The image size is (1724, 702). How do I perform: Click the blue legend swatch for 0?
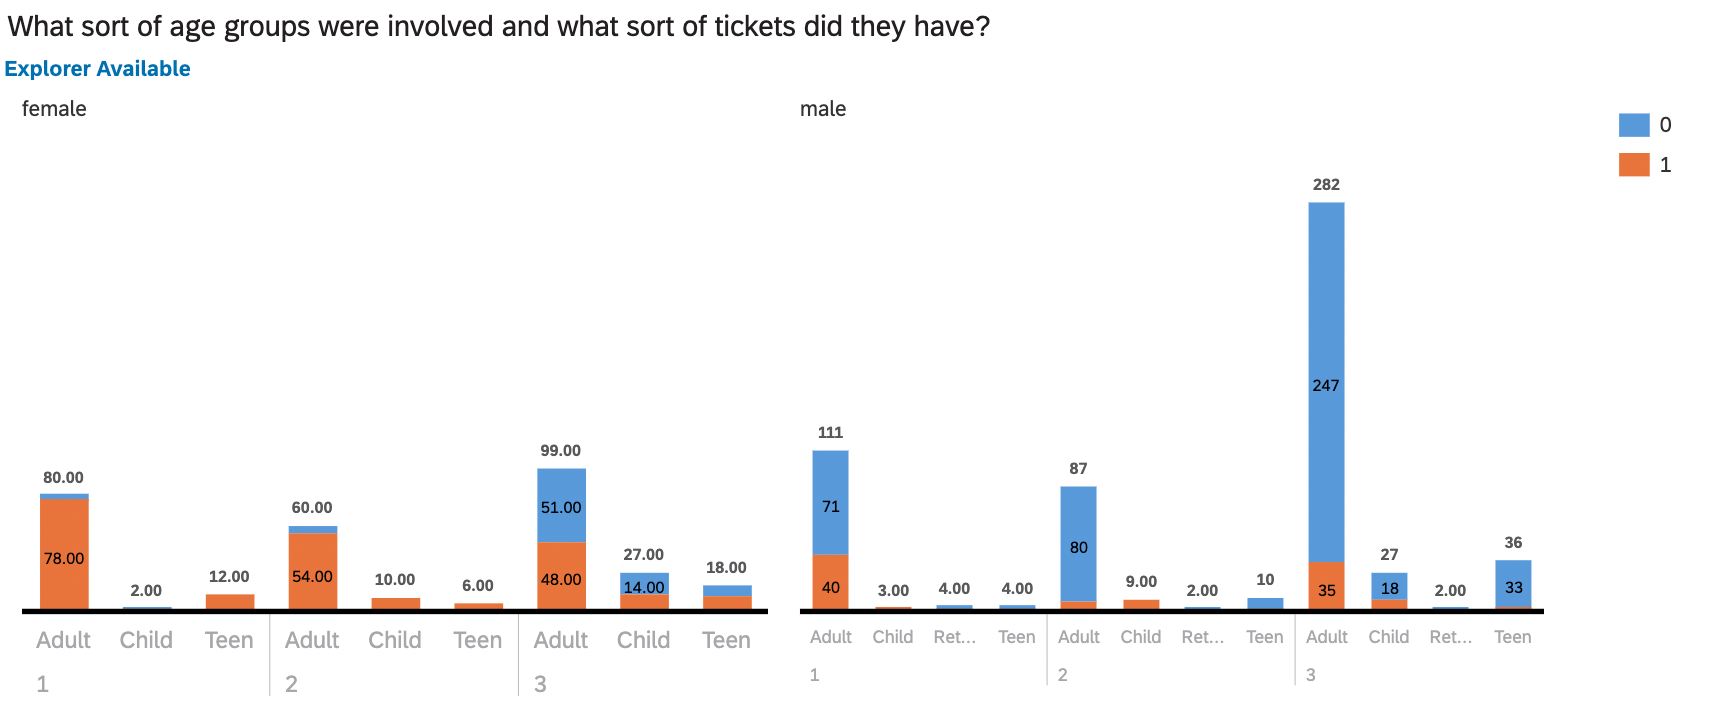(x=1633, y=125)
